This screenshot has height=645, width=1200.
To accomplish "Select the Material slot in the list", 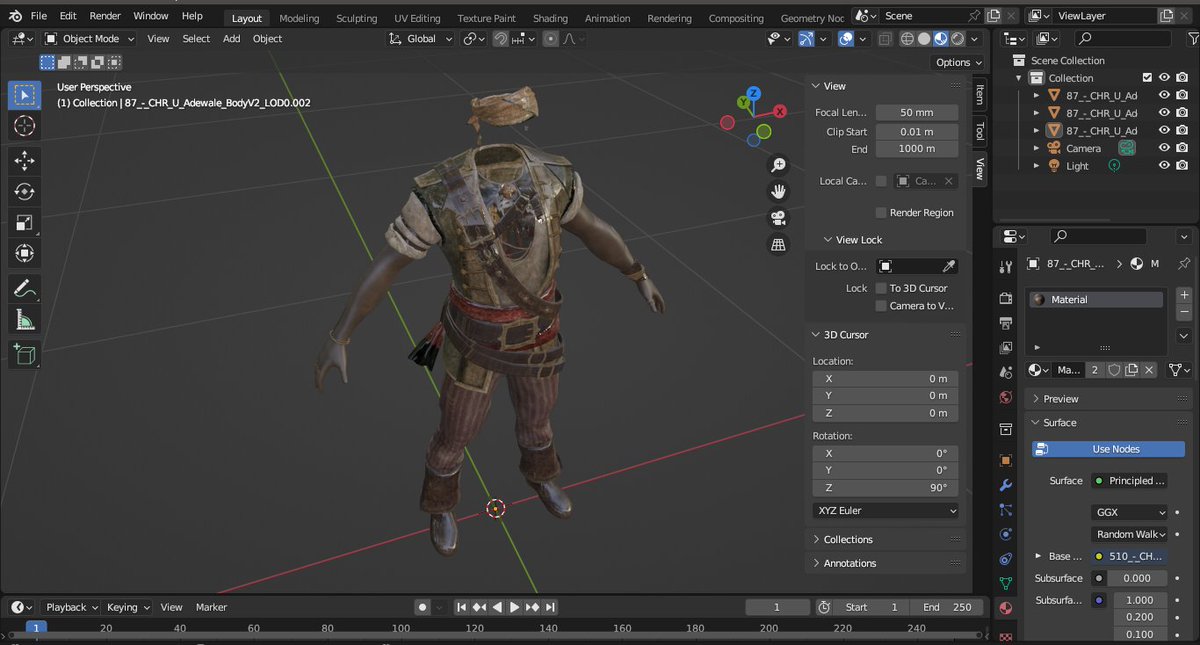I will click(x=1096, y=299).
